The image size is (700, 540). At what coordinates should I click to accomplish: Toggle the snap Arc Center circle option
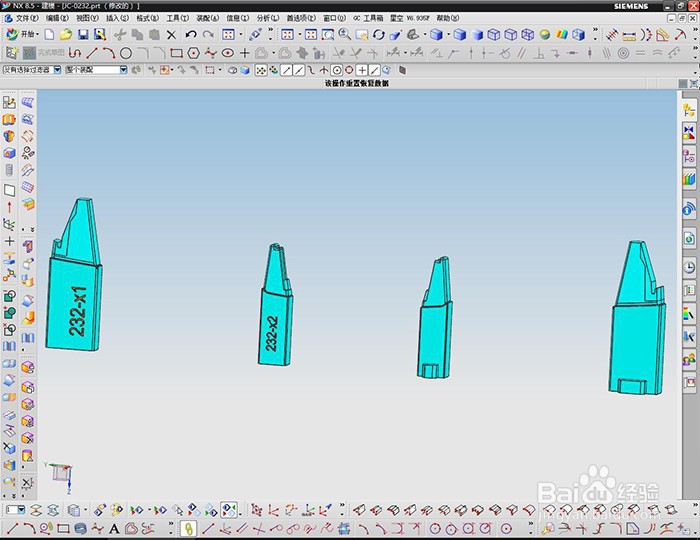click(x=337, y=70)
